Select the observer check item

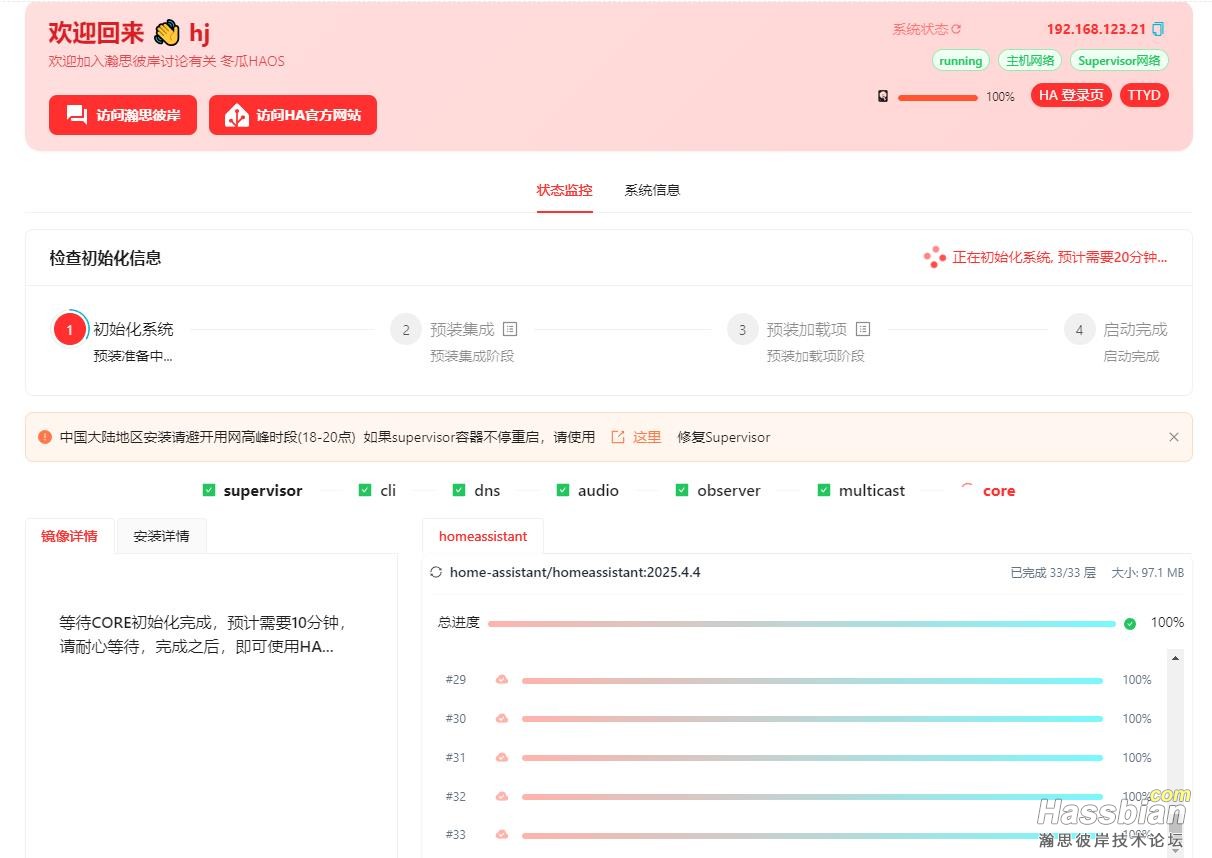[718, 490]
